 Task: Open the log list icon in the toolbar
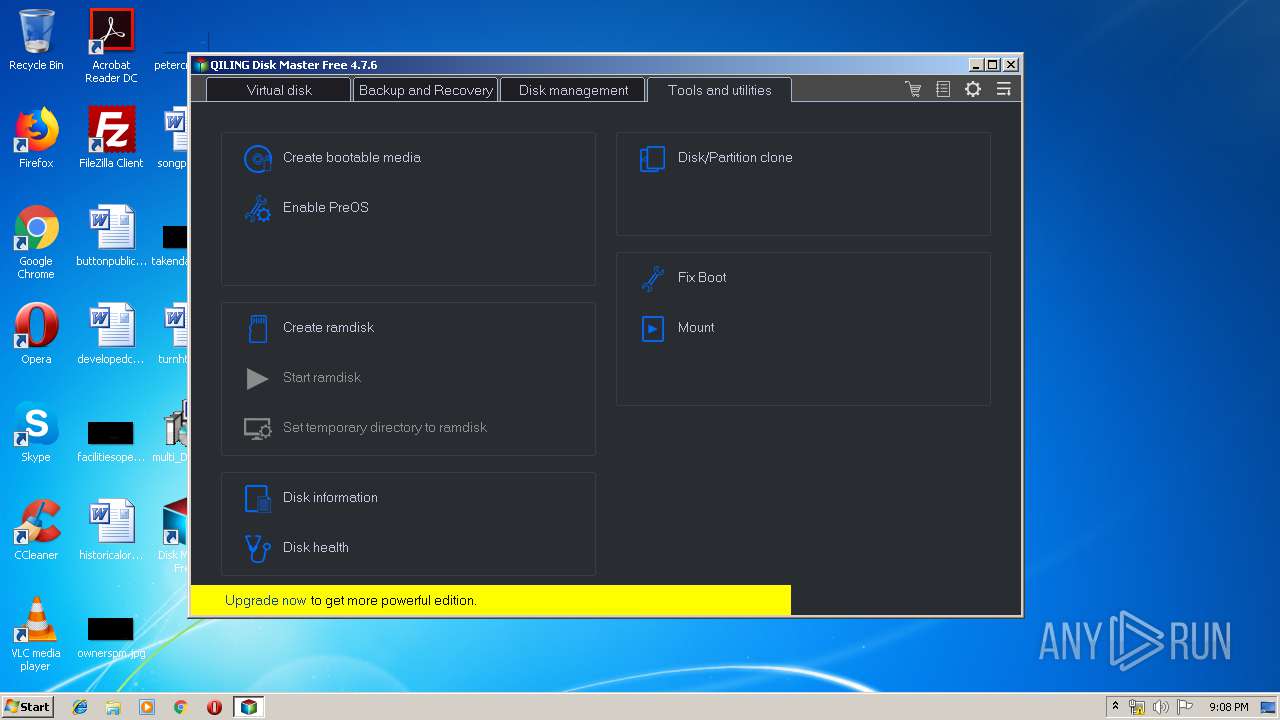point(943,89)
